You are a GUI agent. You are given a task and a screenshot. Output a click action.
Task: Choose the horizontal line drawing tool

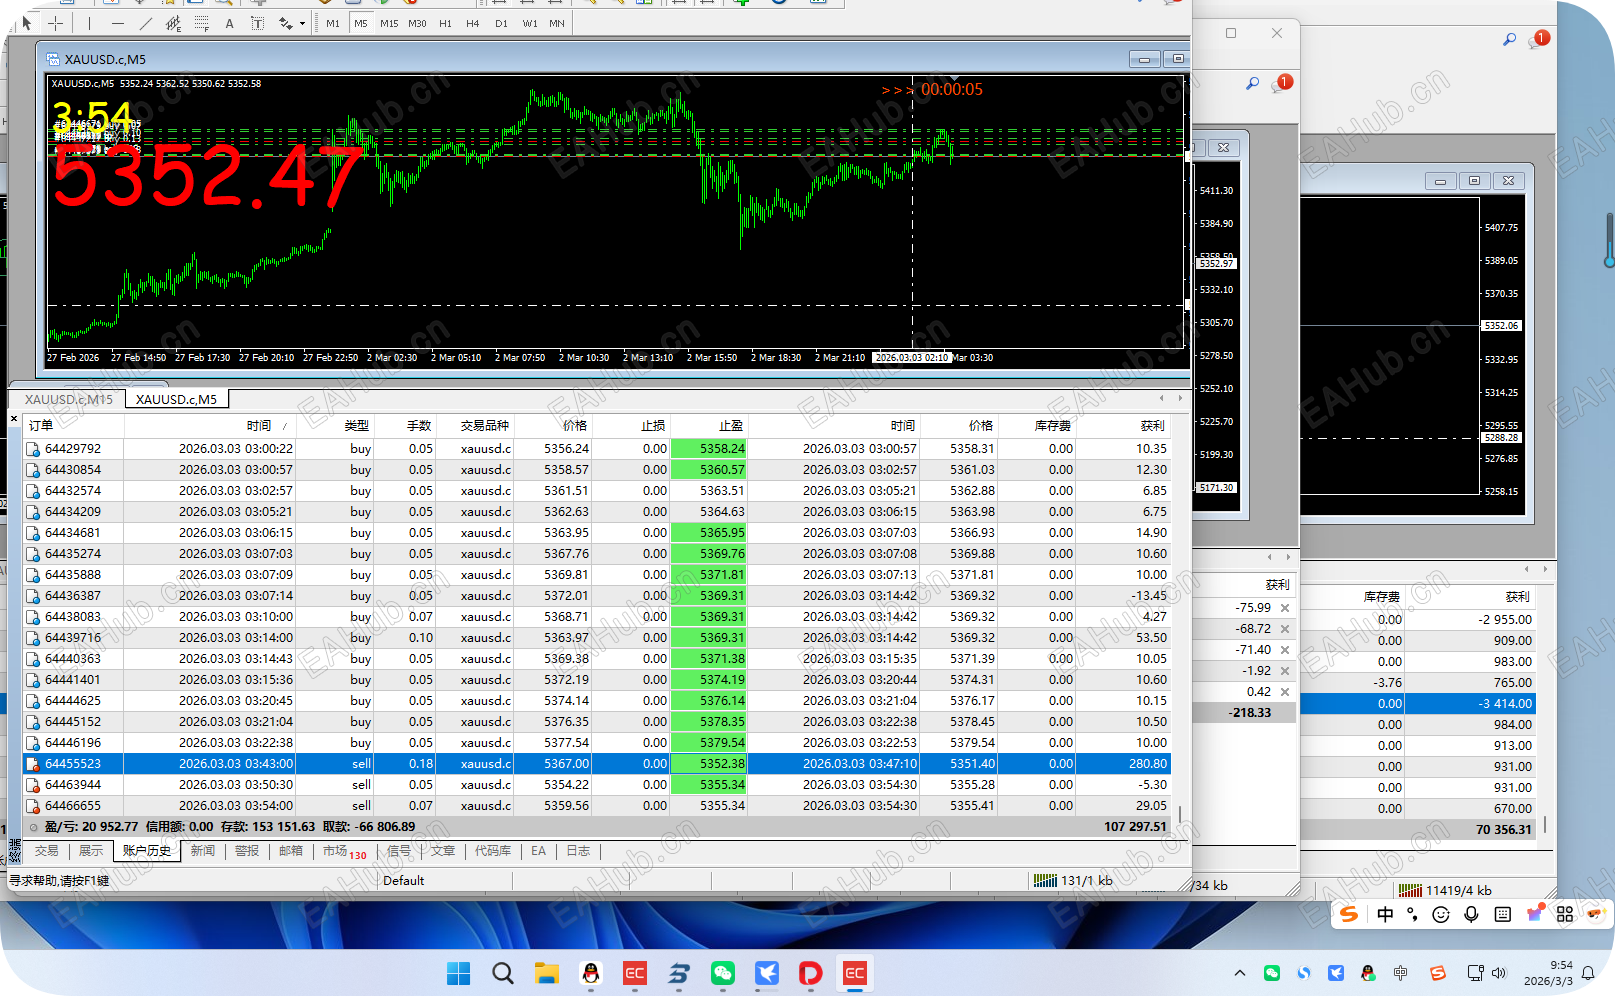point(118,23)
